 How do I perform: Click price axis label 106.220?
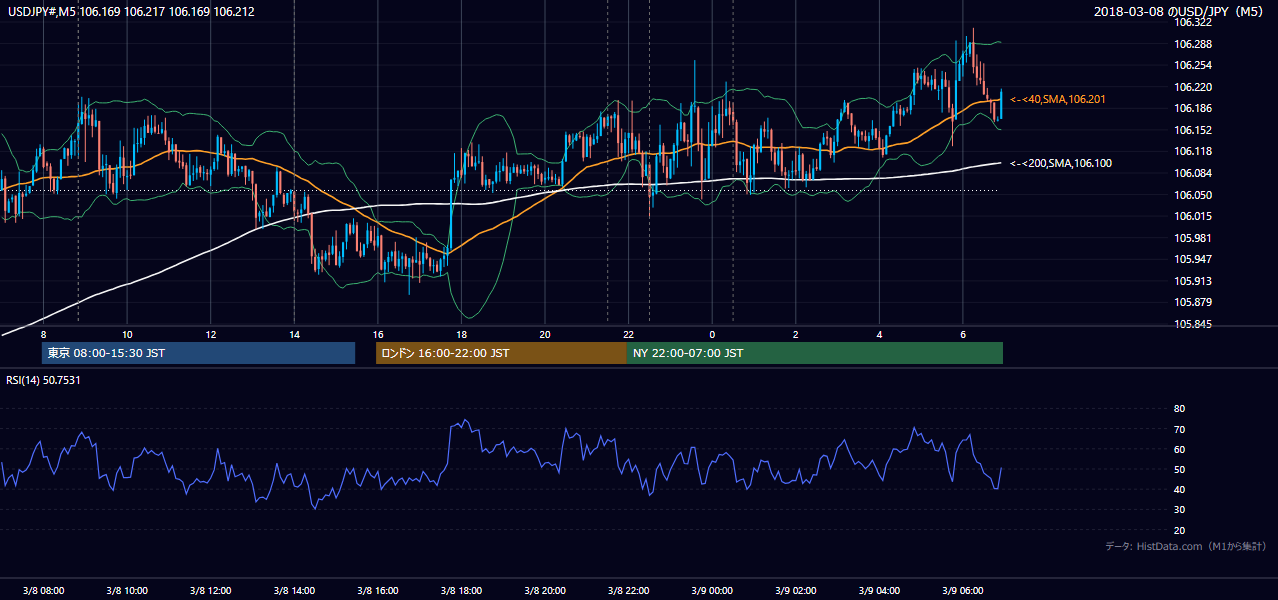[1195, 87]
